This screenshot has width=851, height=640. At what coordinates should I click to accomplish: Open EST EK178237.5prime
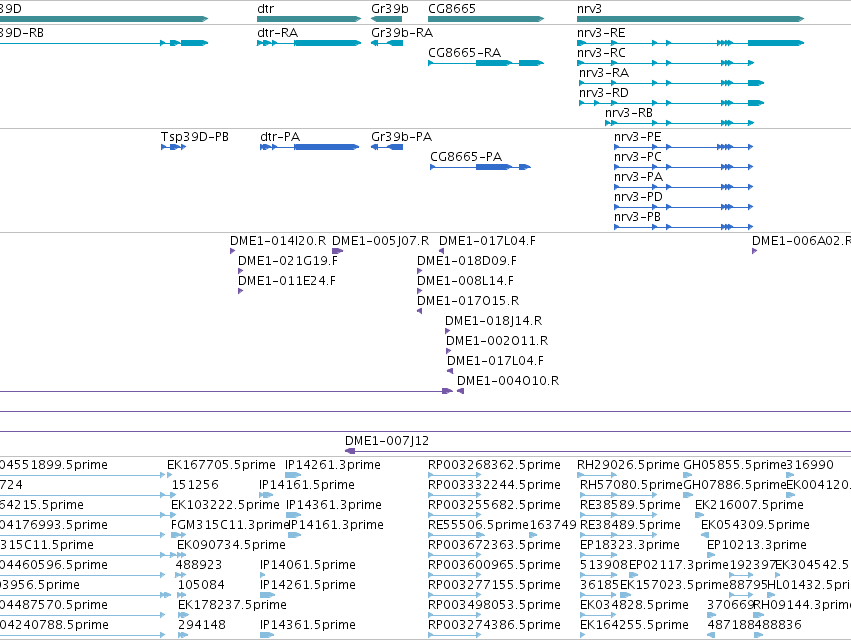pos(183,616)
